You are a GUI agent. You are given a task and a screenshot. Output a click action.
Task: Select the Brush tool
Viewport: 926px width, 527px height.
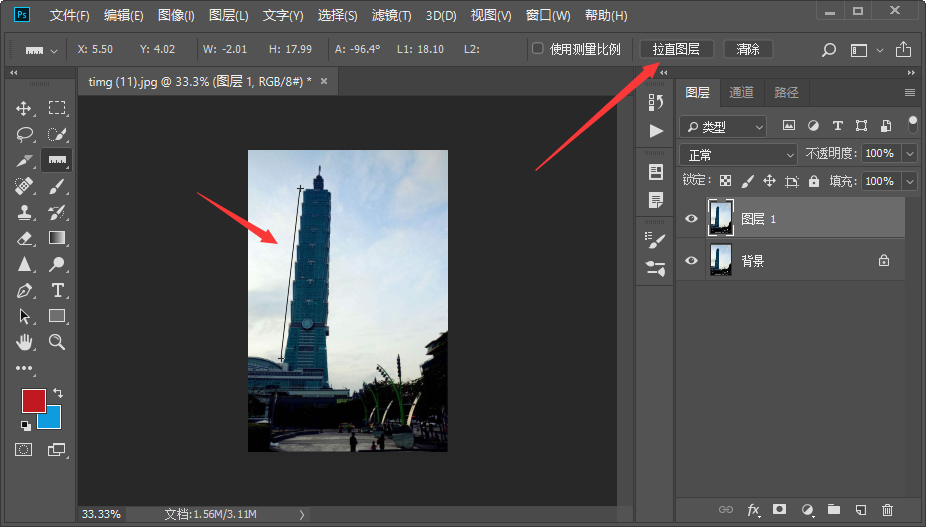coord(57,186)
